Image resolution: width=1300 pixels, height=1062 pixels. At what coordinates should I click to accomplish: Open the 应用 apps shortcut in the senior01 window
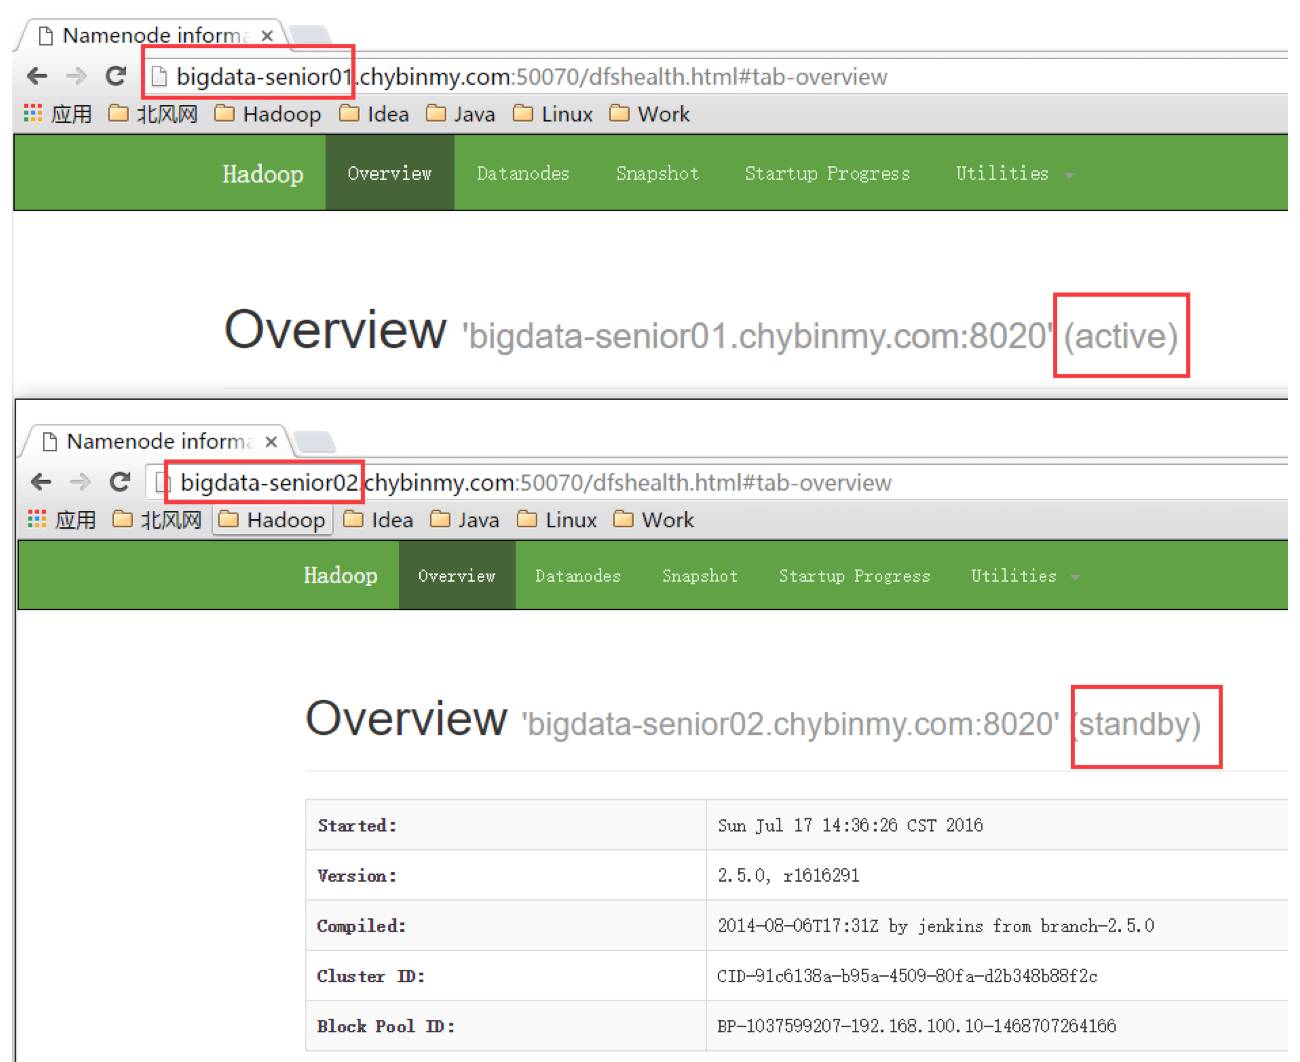58,114
